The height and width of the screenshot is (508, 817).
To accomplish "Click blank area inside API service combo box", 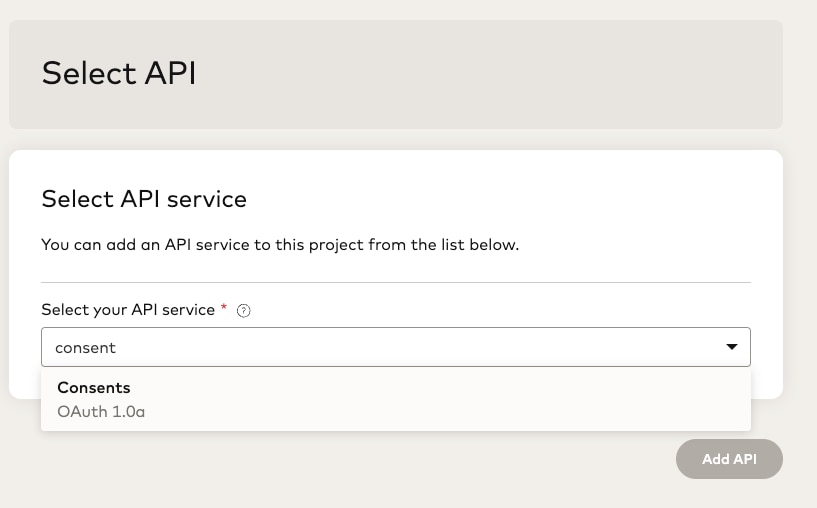I will tap(450, 347).
